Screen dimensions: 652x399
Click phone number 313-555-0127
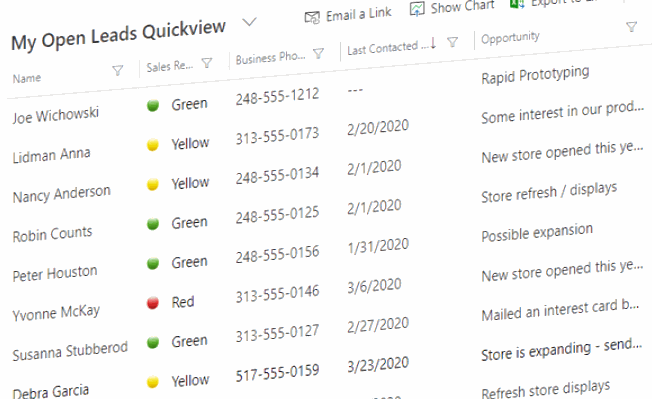coord(277,333)
